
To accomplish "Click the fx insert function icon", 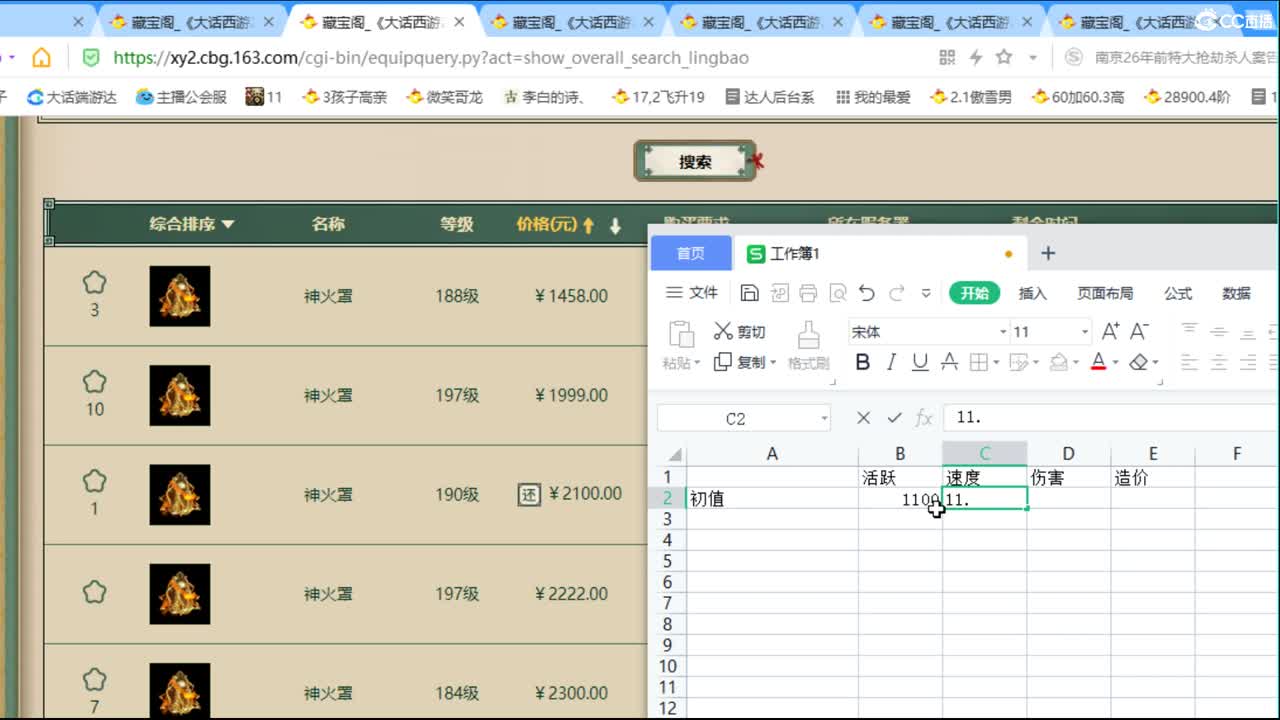I will (925, 418).
